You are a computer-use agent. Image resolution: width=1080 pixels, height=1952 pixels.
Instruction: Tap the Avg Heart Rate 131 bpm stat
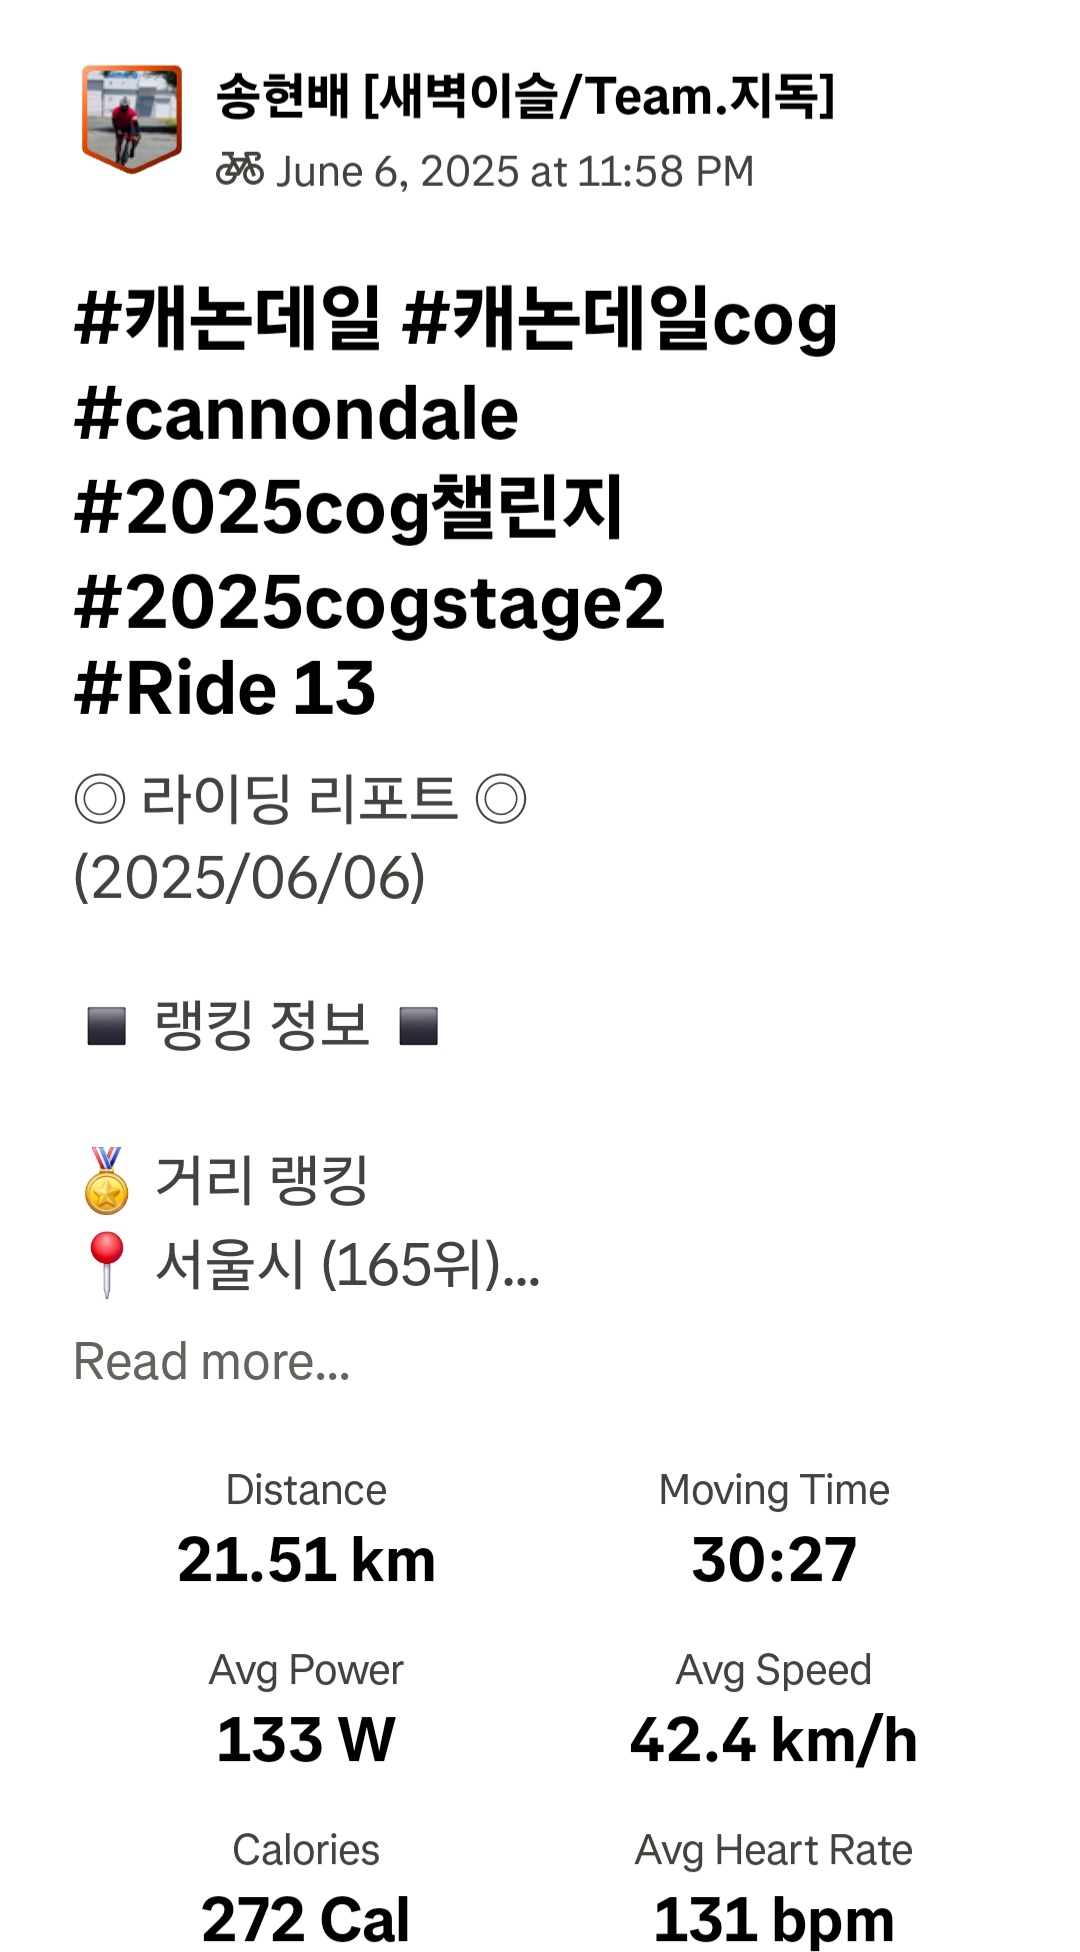(x=774, y=1918)
